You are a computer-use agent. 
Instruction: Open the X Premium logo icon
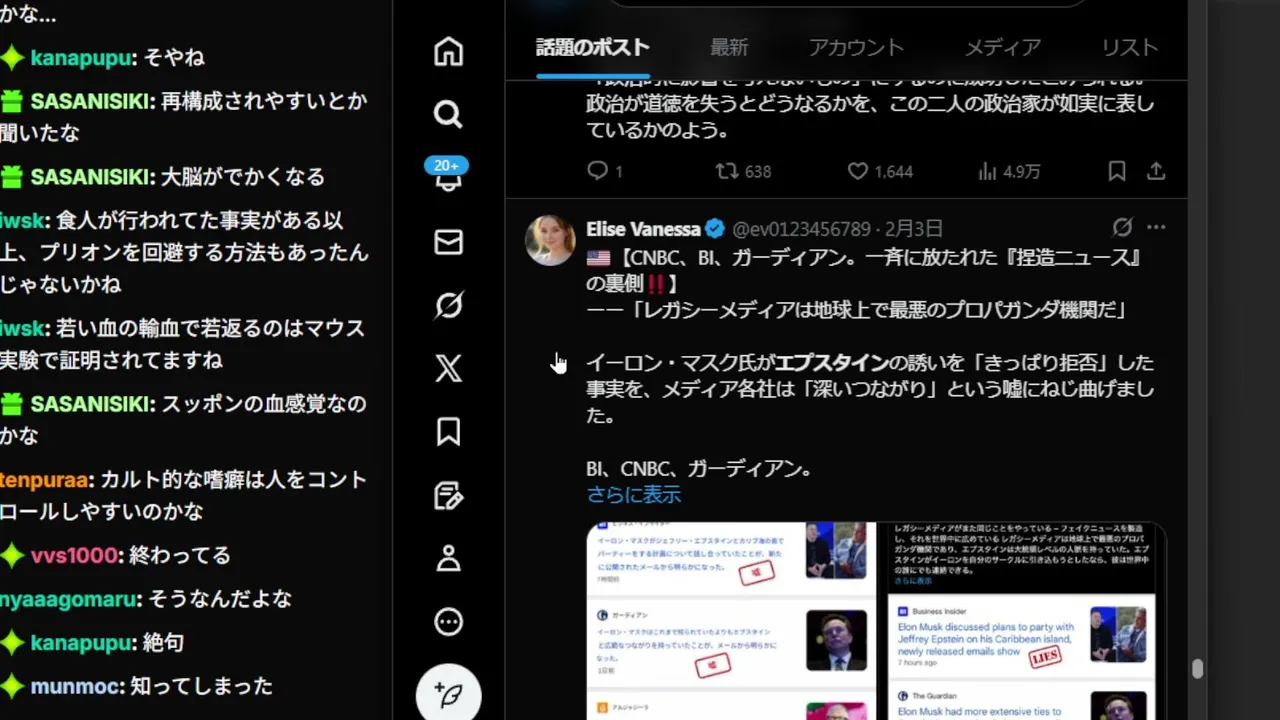pyautogui.click(x=448, y=368)
